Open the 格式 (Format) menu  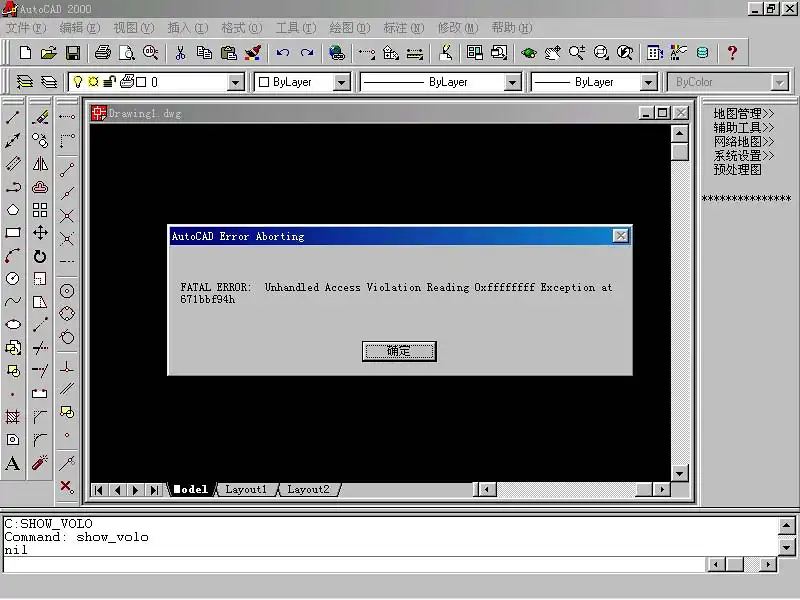point(240,28)
